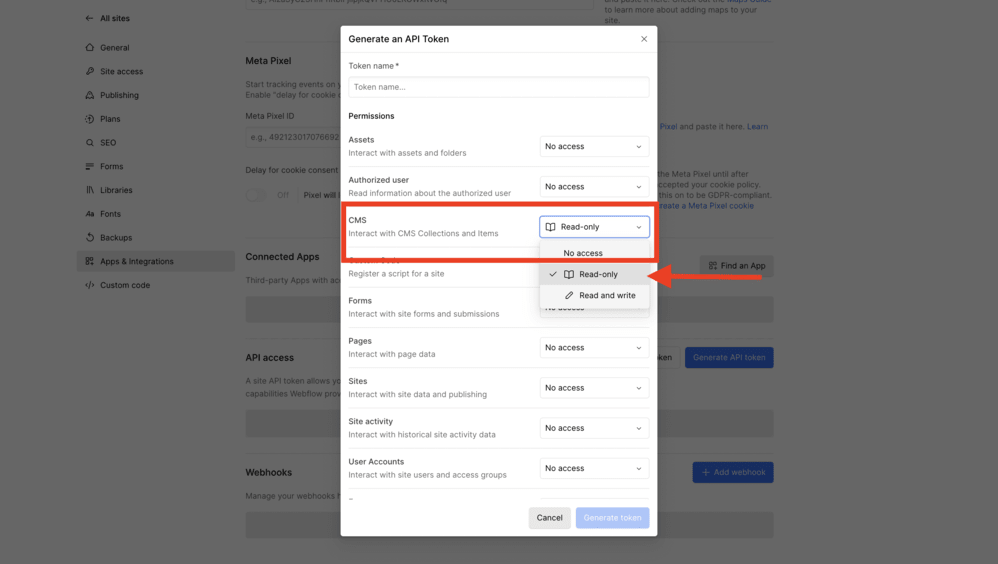
Task: Click the General home icon in sidebar
Action: (x=90, y=48)
